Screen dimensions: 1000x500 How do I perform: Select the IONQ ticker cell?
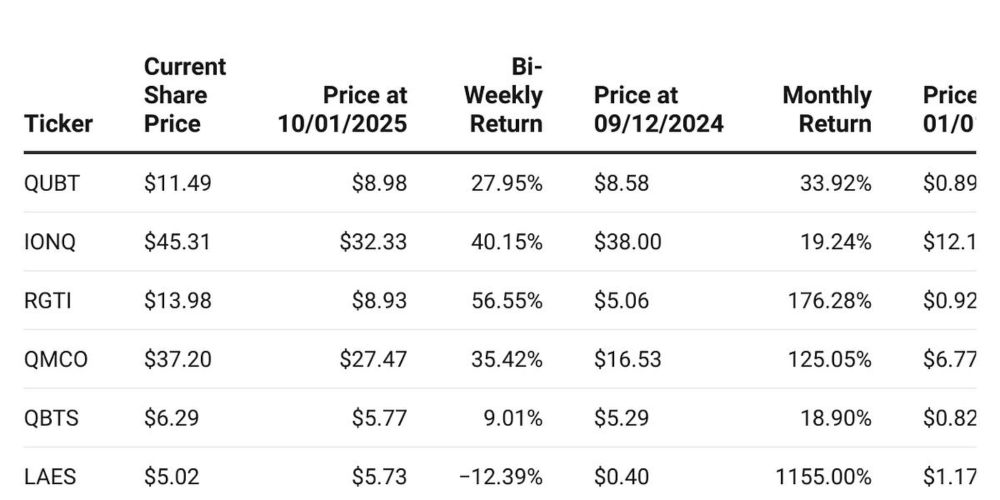[49, 242]
